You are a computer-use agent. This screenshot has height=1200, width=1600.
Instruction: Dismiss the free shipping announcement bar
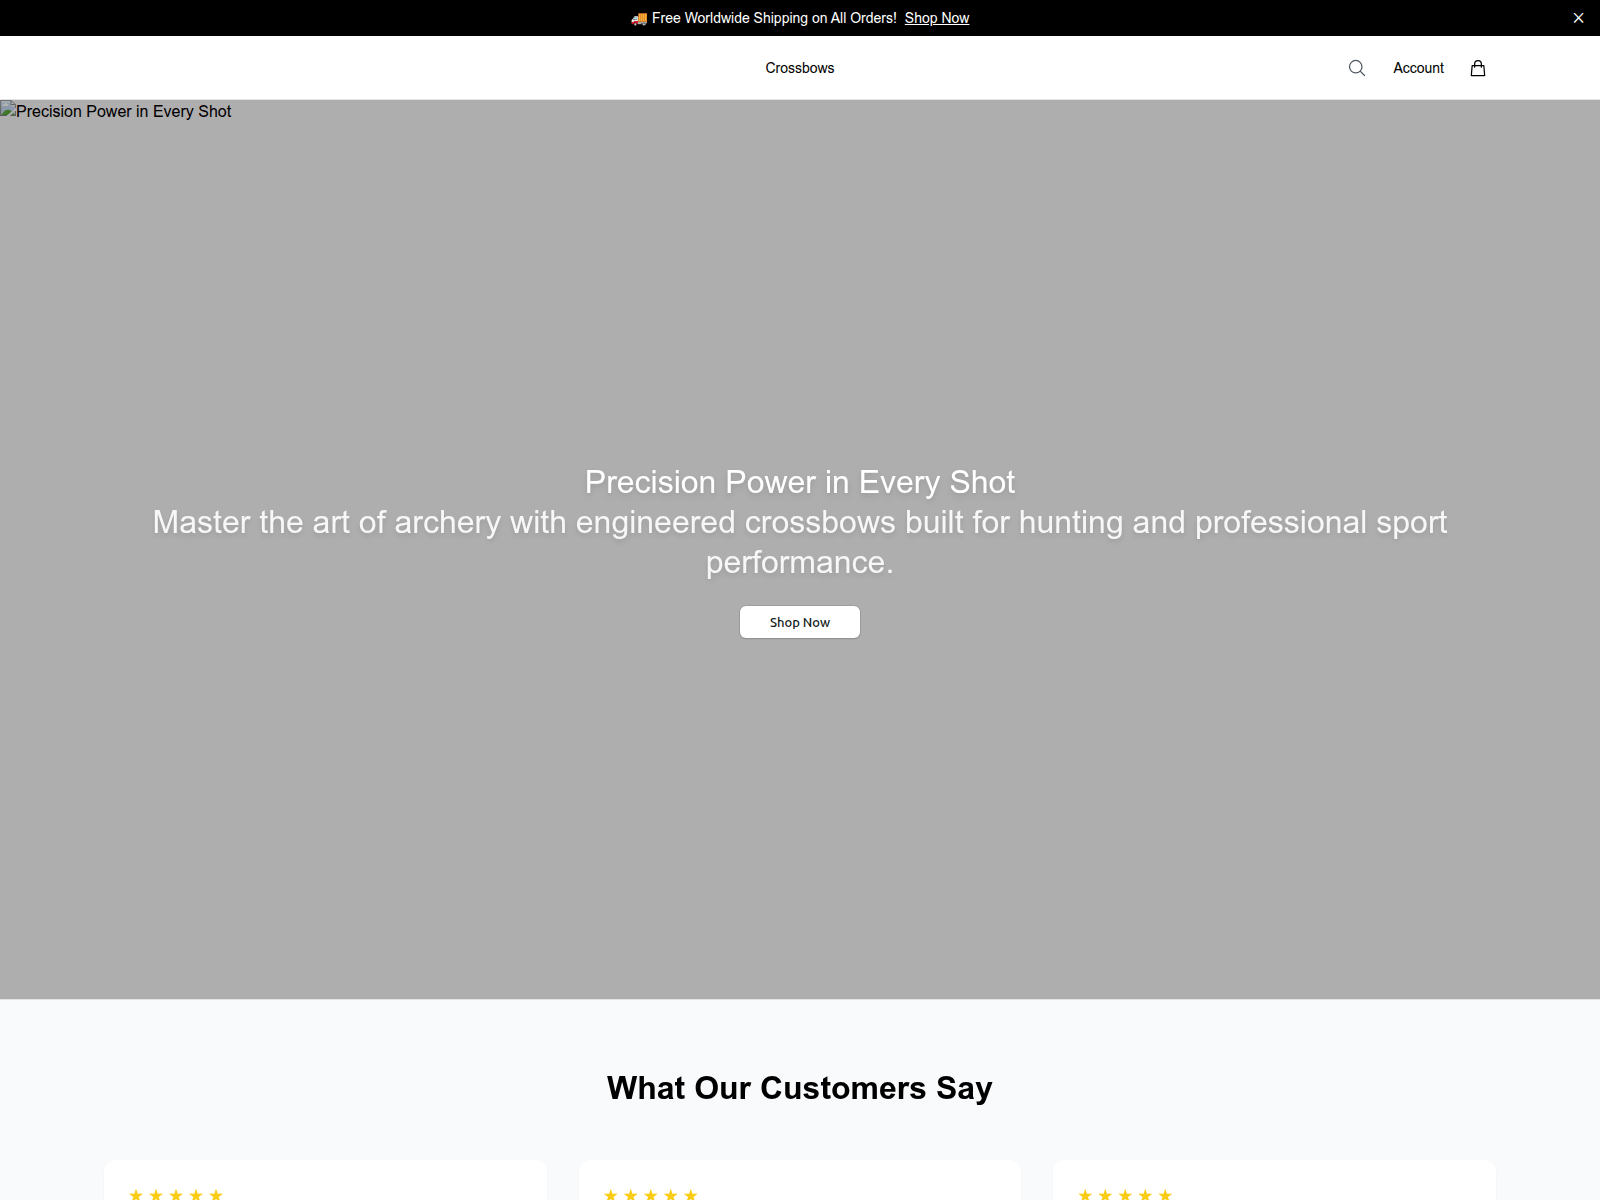(x=1578, y=18)
